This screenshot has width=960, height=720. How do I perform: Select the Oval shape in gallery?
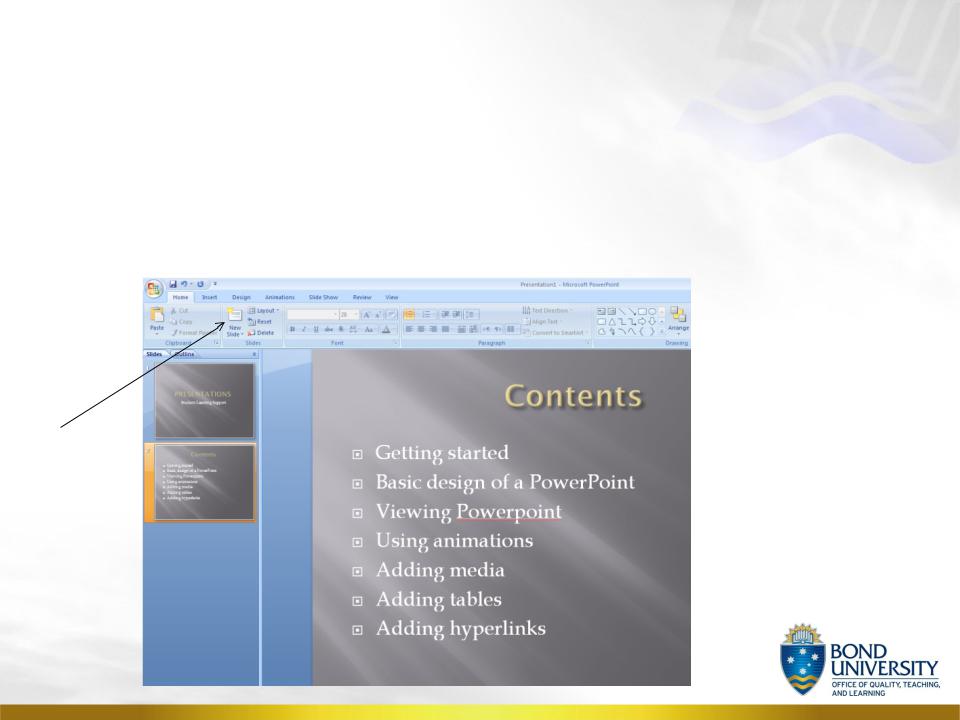(652, 312)
